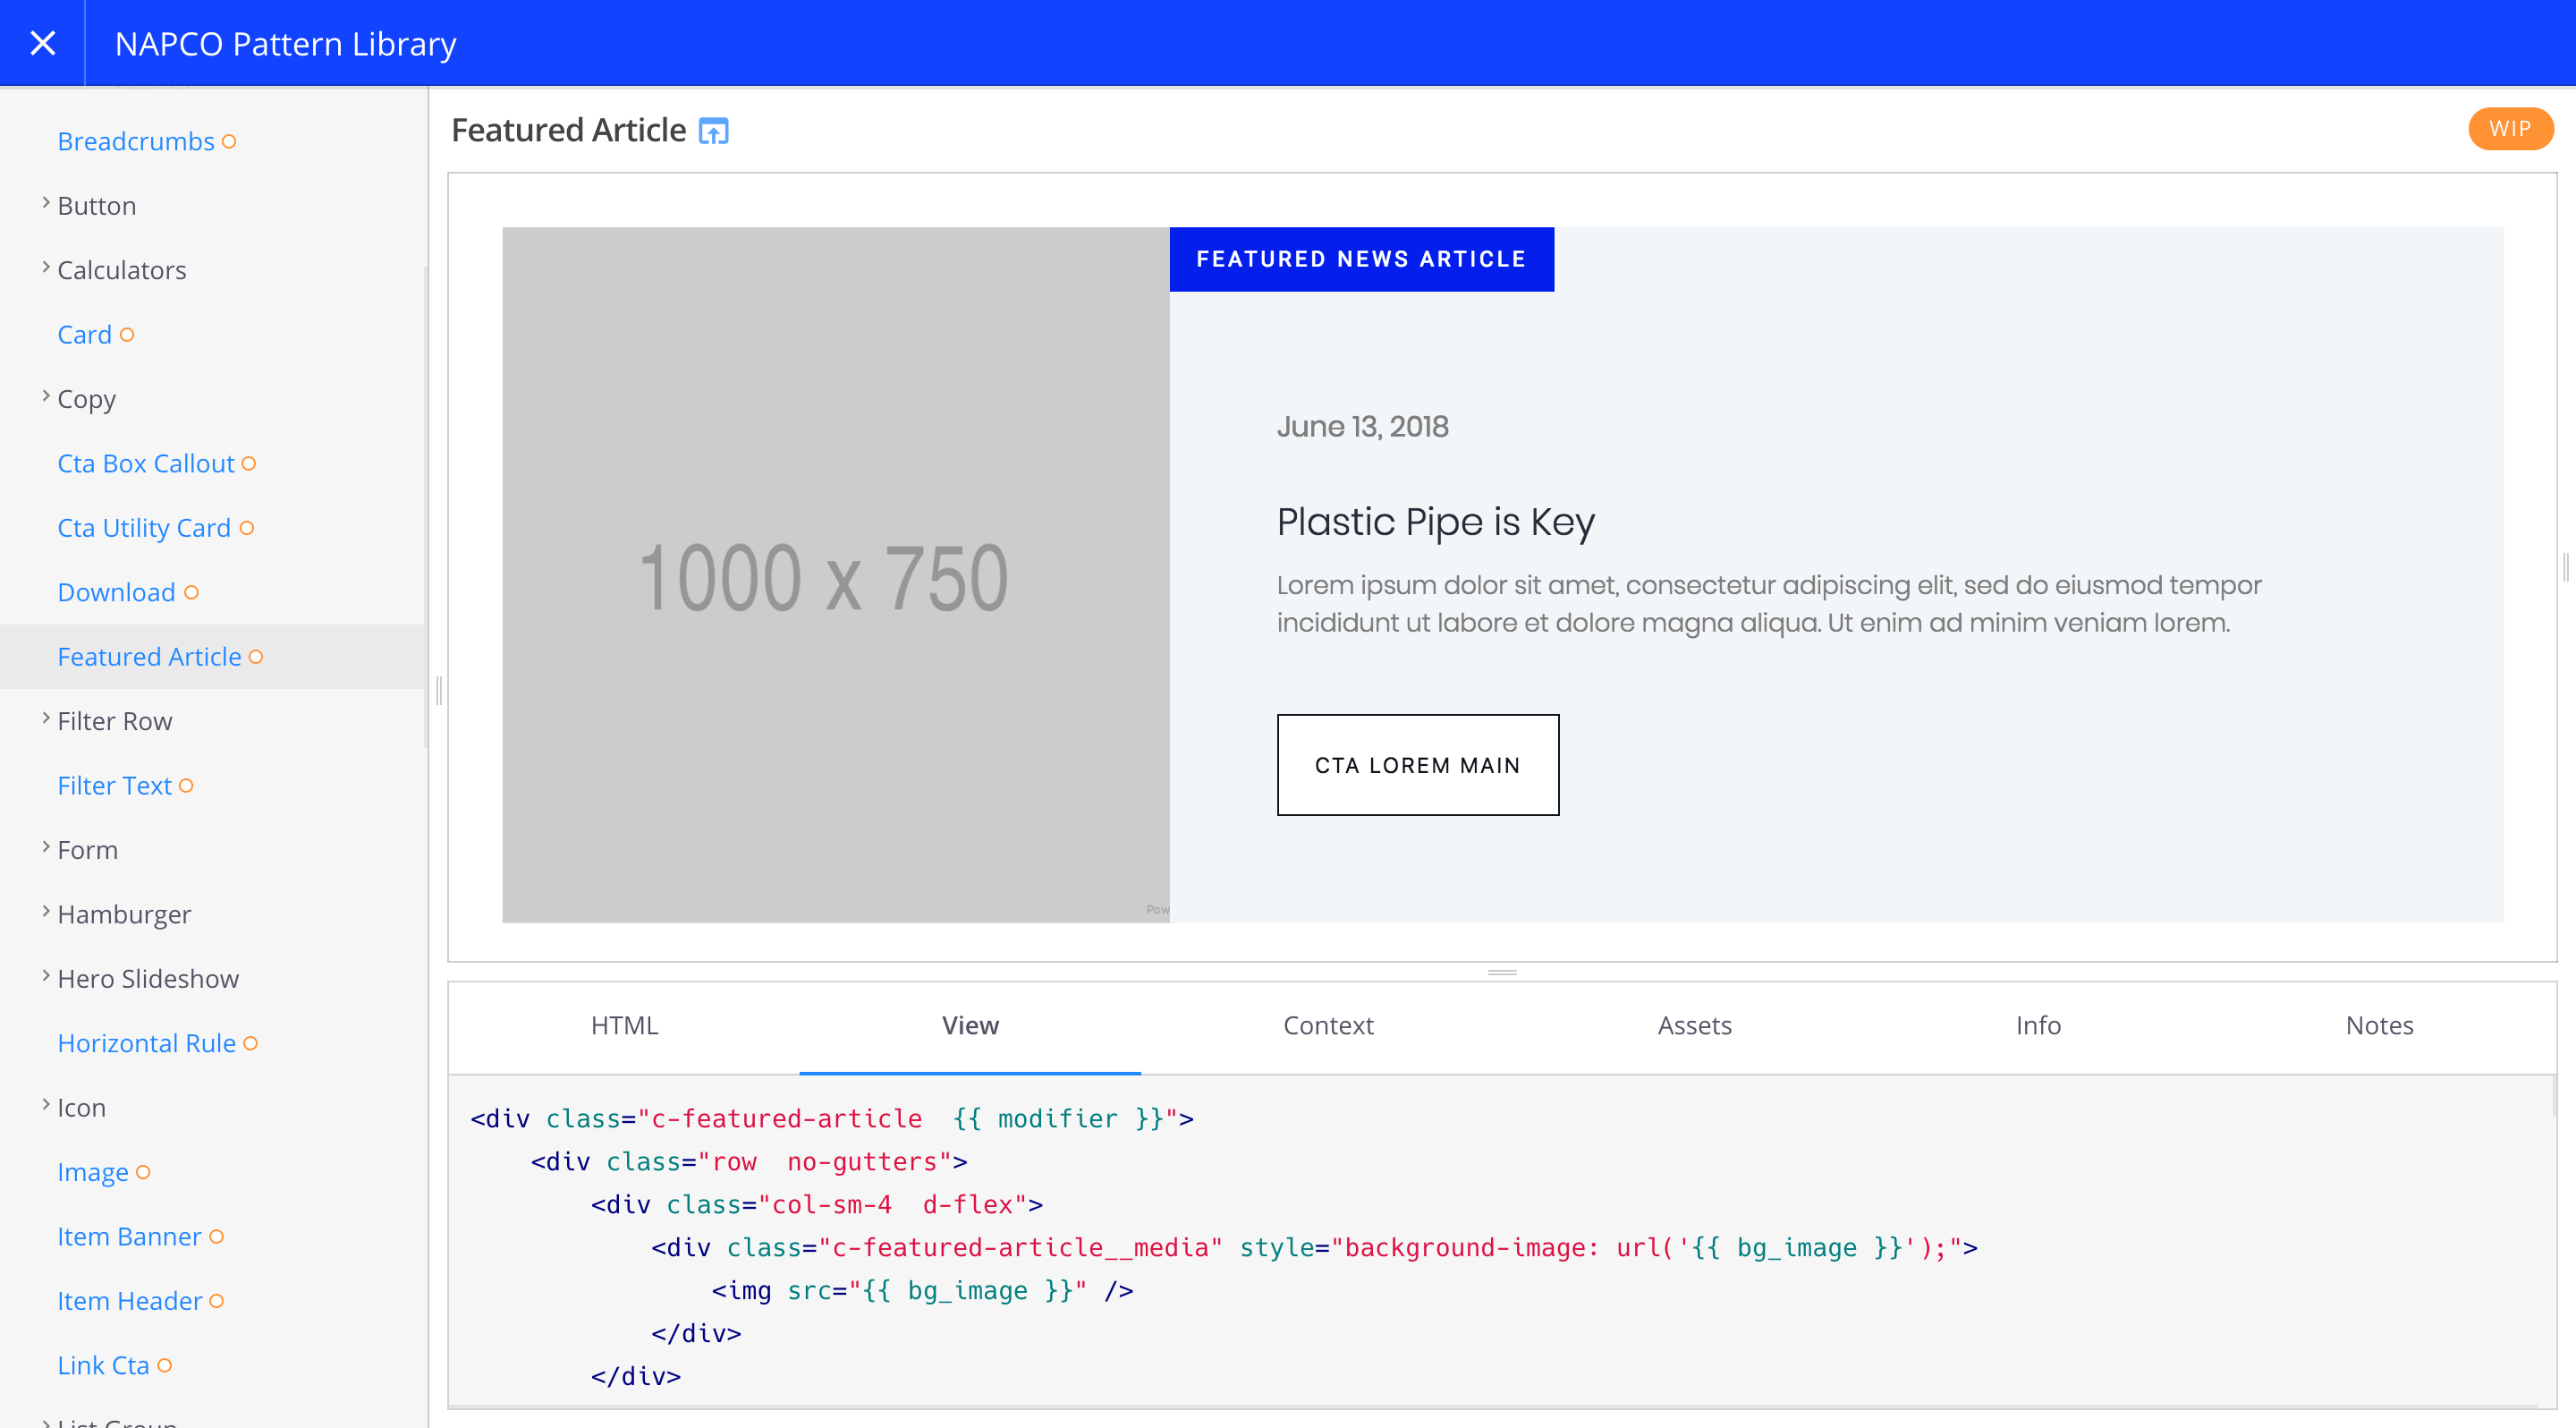Viewport: 2576px width, 1428px height.
Task: Select the Notes tab
Action: (x=2380, y=1026)
